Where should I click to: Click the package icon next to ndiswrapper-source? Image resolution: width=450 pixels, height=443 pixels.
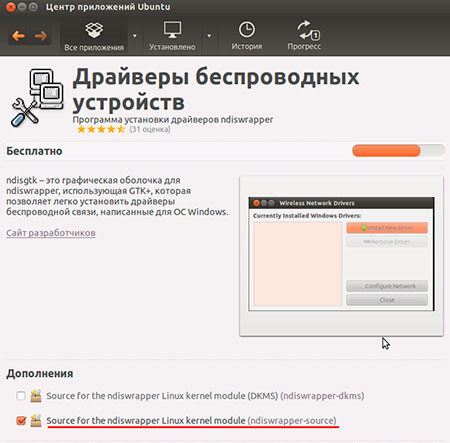tap(36, 420)
